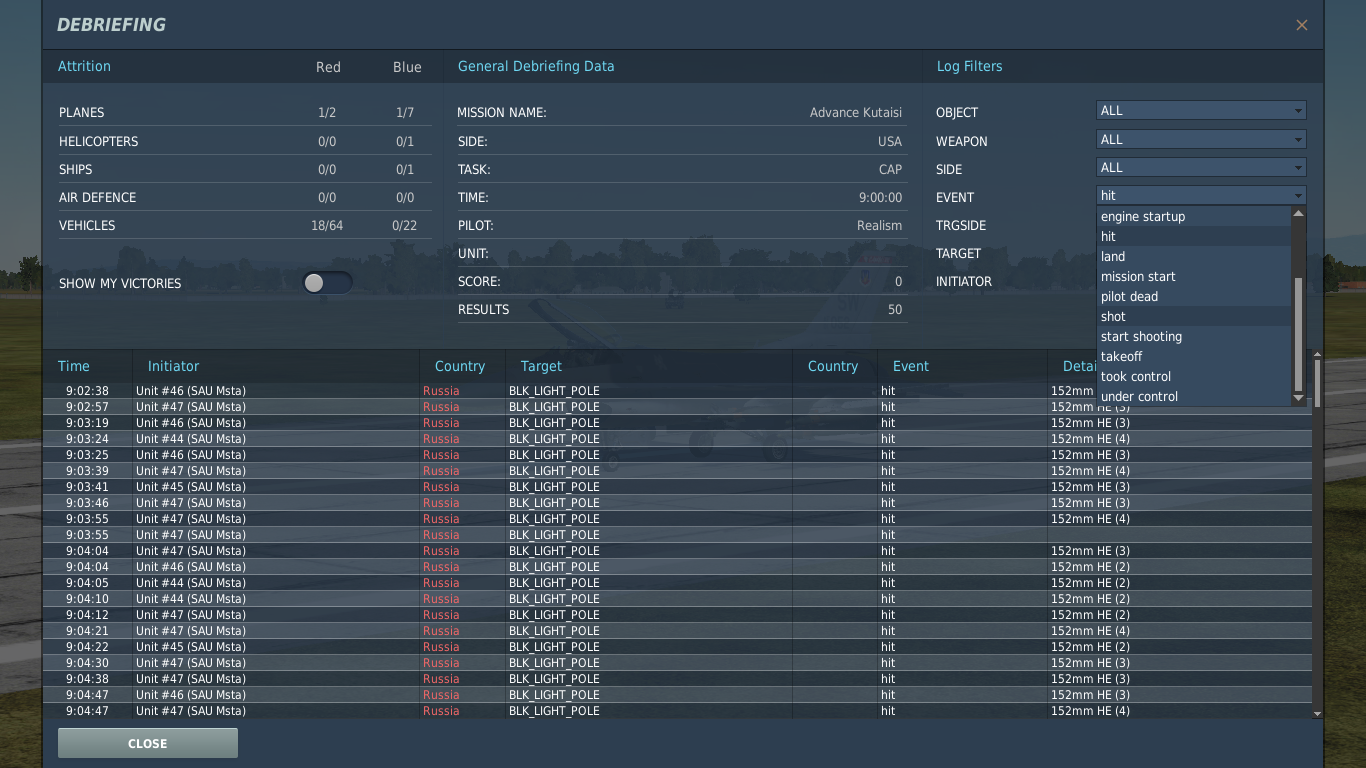The image size is (1366, 768).
Task: Click the event list scroll-down arrow
Action: point(1299,398)
